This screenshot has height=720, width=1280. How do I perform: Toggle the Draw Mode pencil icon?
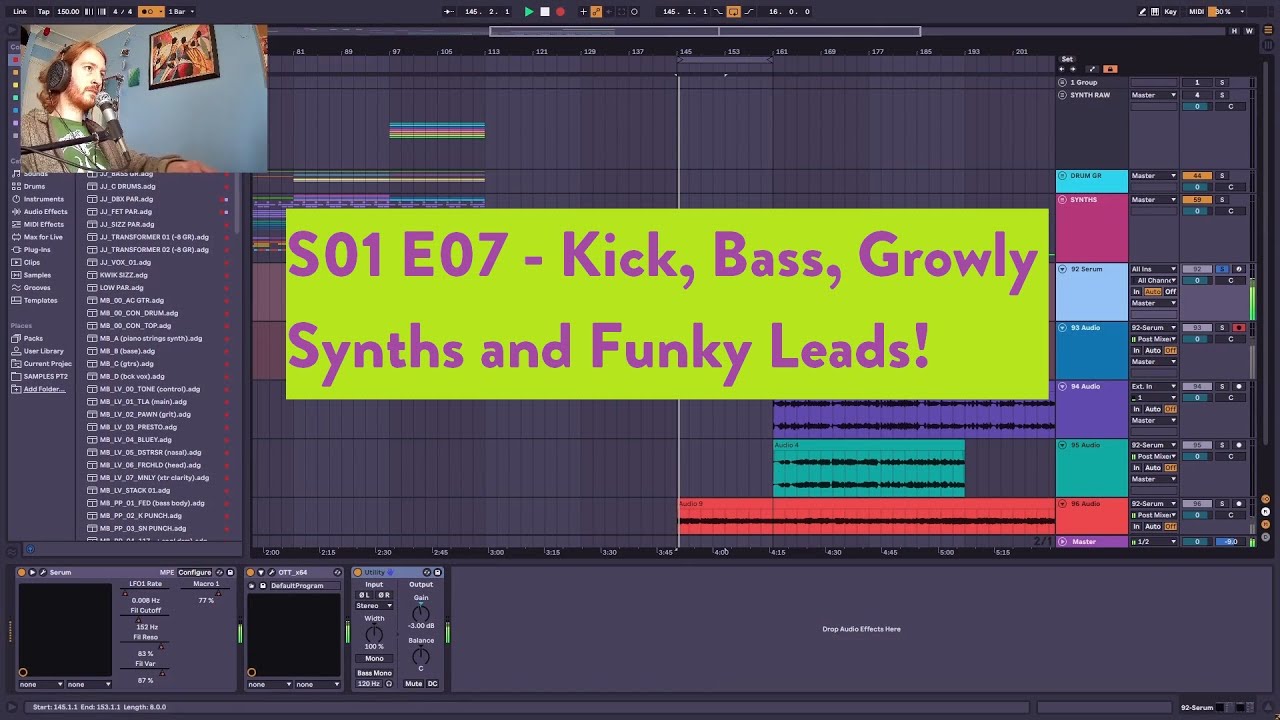[1143, 11]
